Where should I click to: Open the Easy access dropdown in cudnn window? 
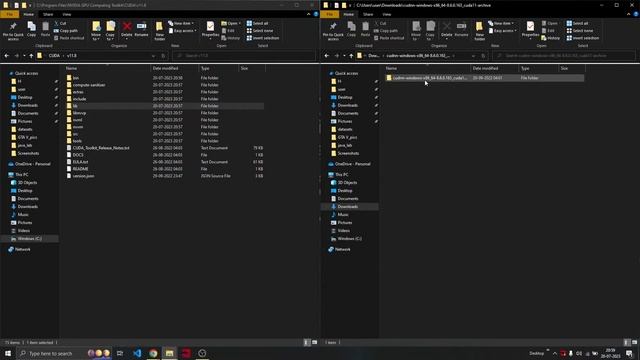(502, 31)
